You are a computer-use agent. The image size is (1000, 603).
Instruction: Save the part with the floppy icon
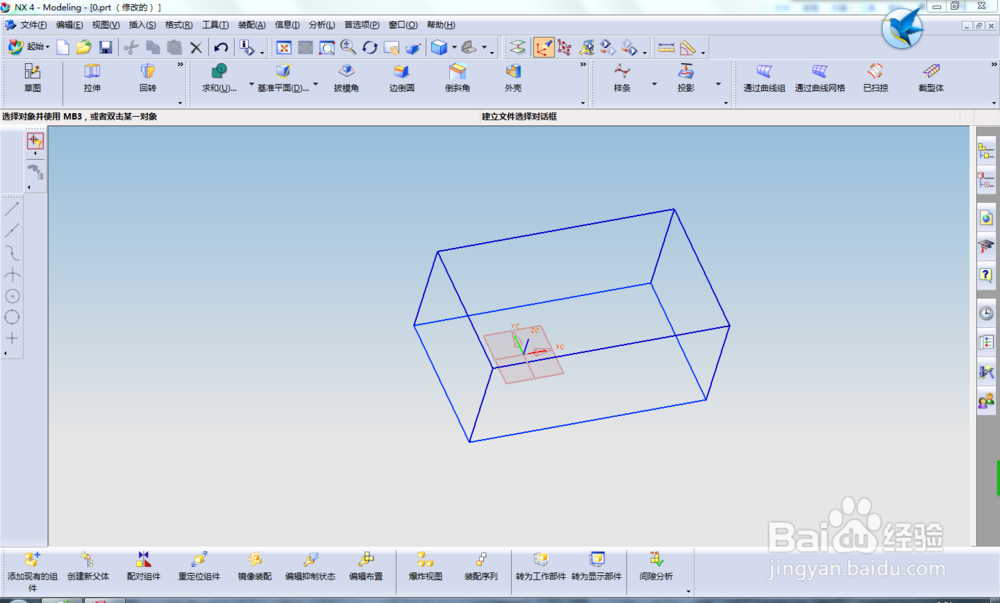pyautogui.click(x=105, y=48)
